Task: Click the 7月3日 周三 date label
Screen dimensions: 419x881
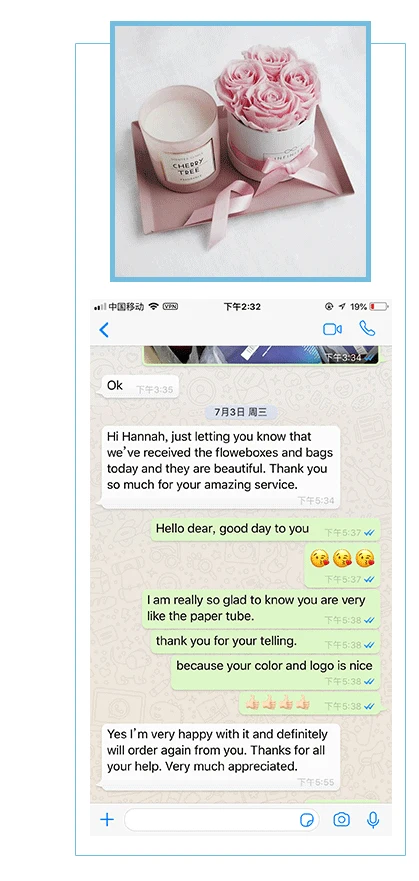Action: pyautogui.click(x=241, y=412)
